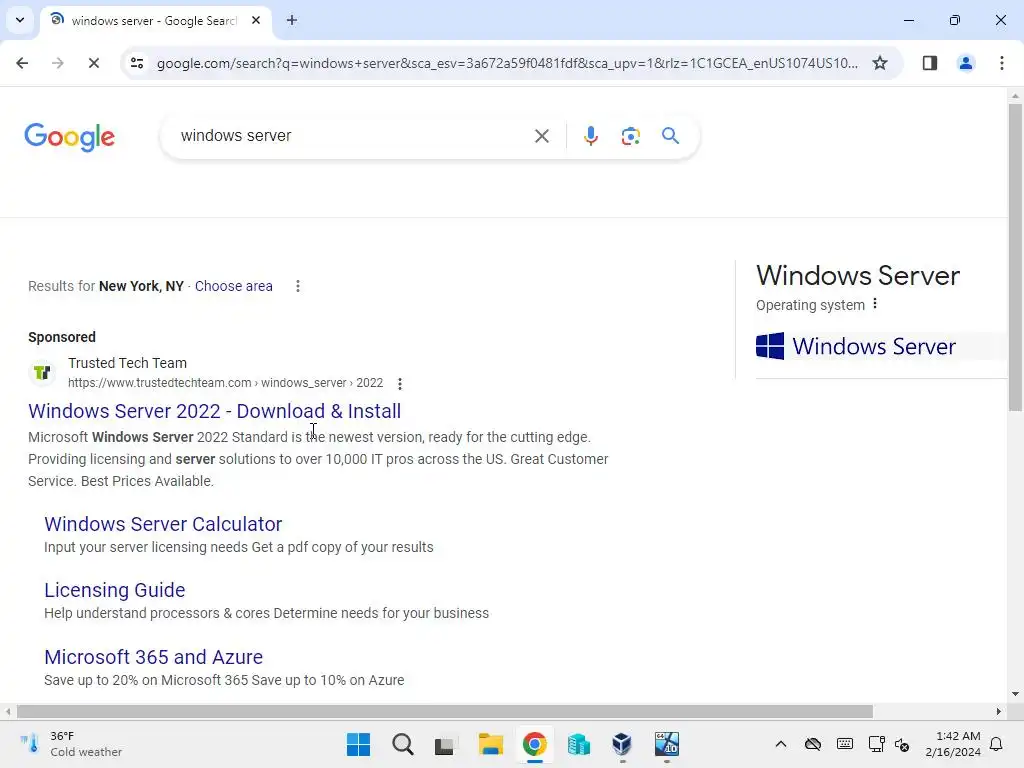Open the clock showing 1:42 AM
This screenshot has width=1024, height=768.
click(x=953, y=744)
